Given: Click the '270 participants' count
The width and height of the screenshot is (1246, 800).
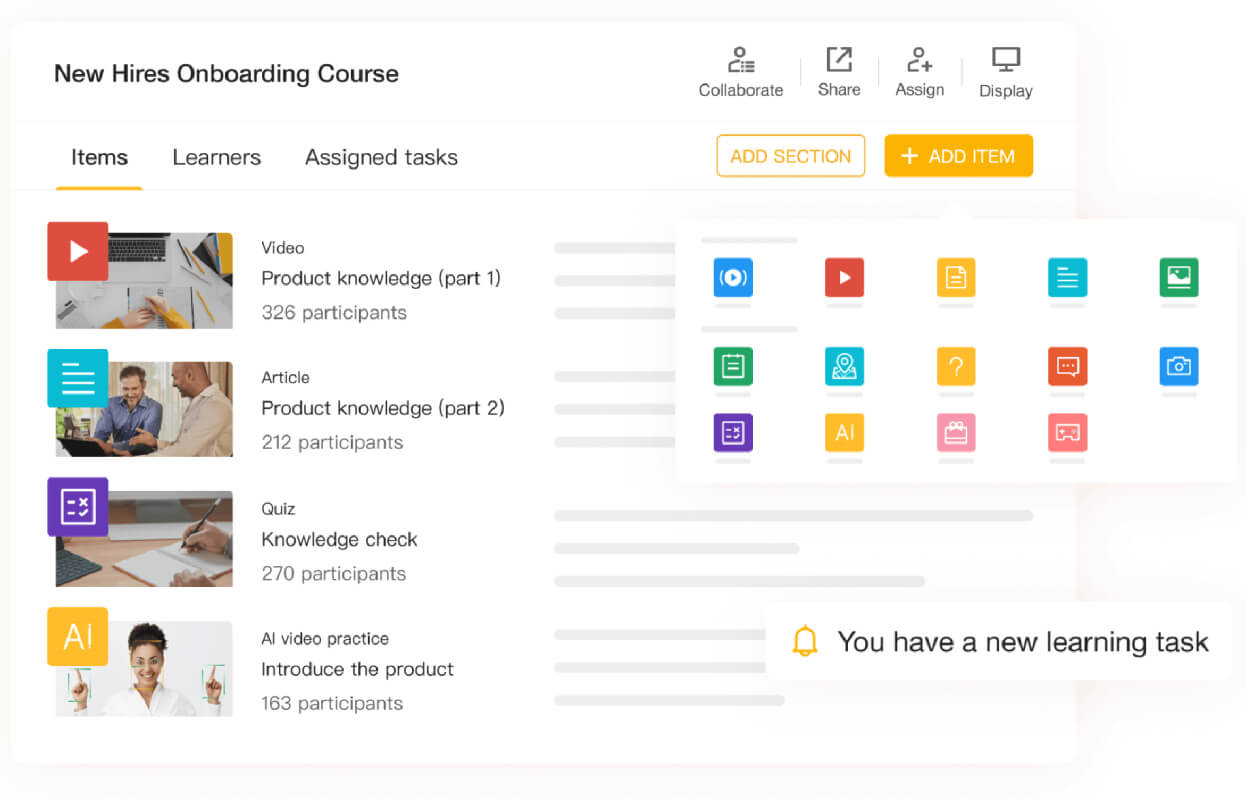Looking at the screenshot, I should (334, 574).
